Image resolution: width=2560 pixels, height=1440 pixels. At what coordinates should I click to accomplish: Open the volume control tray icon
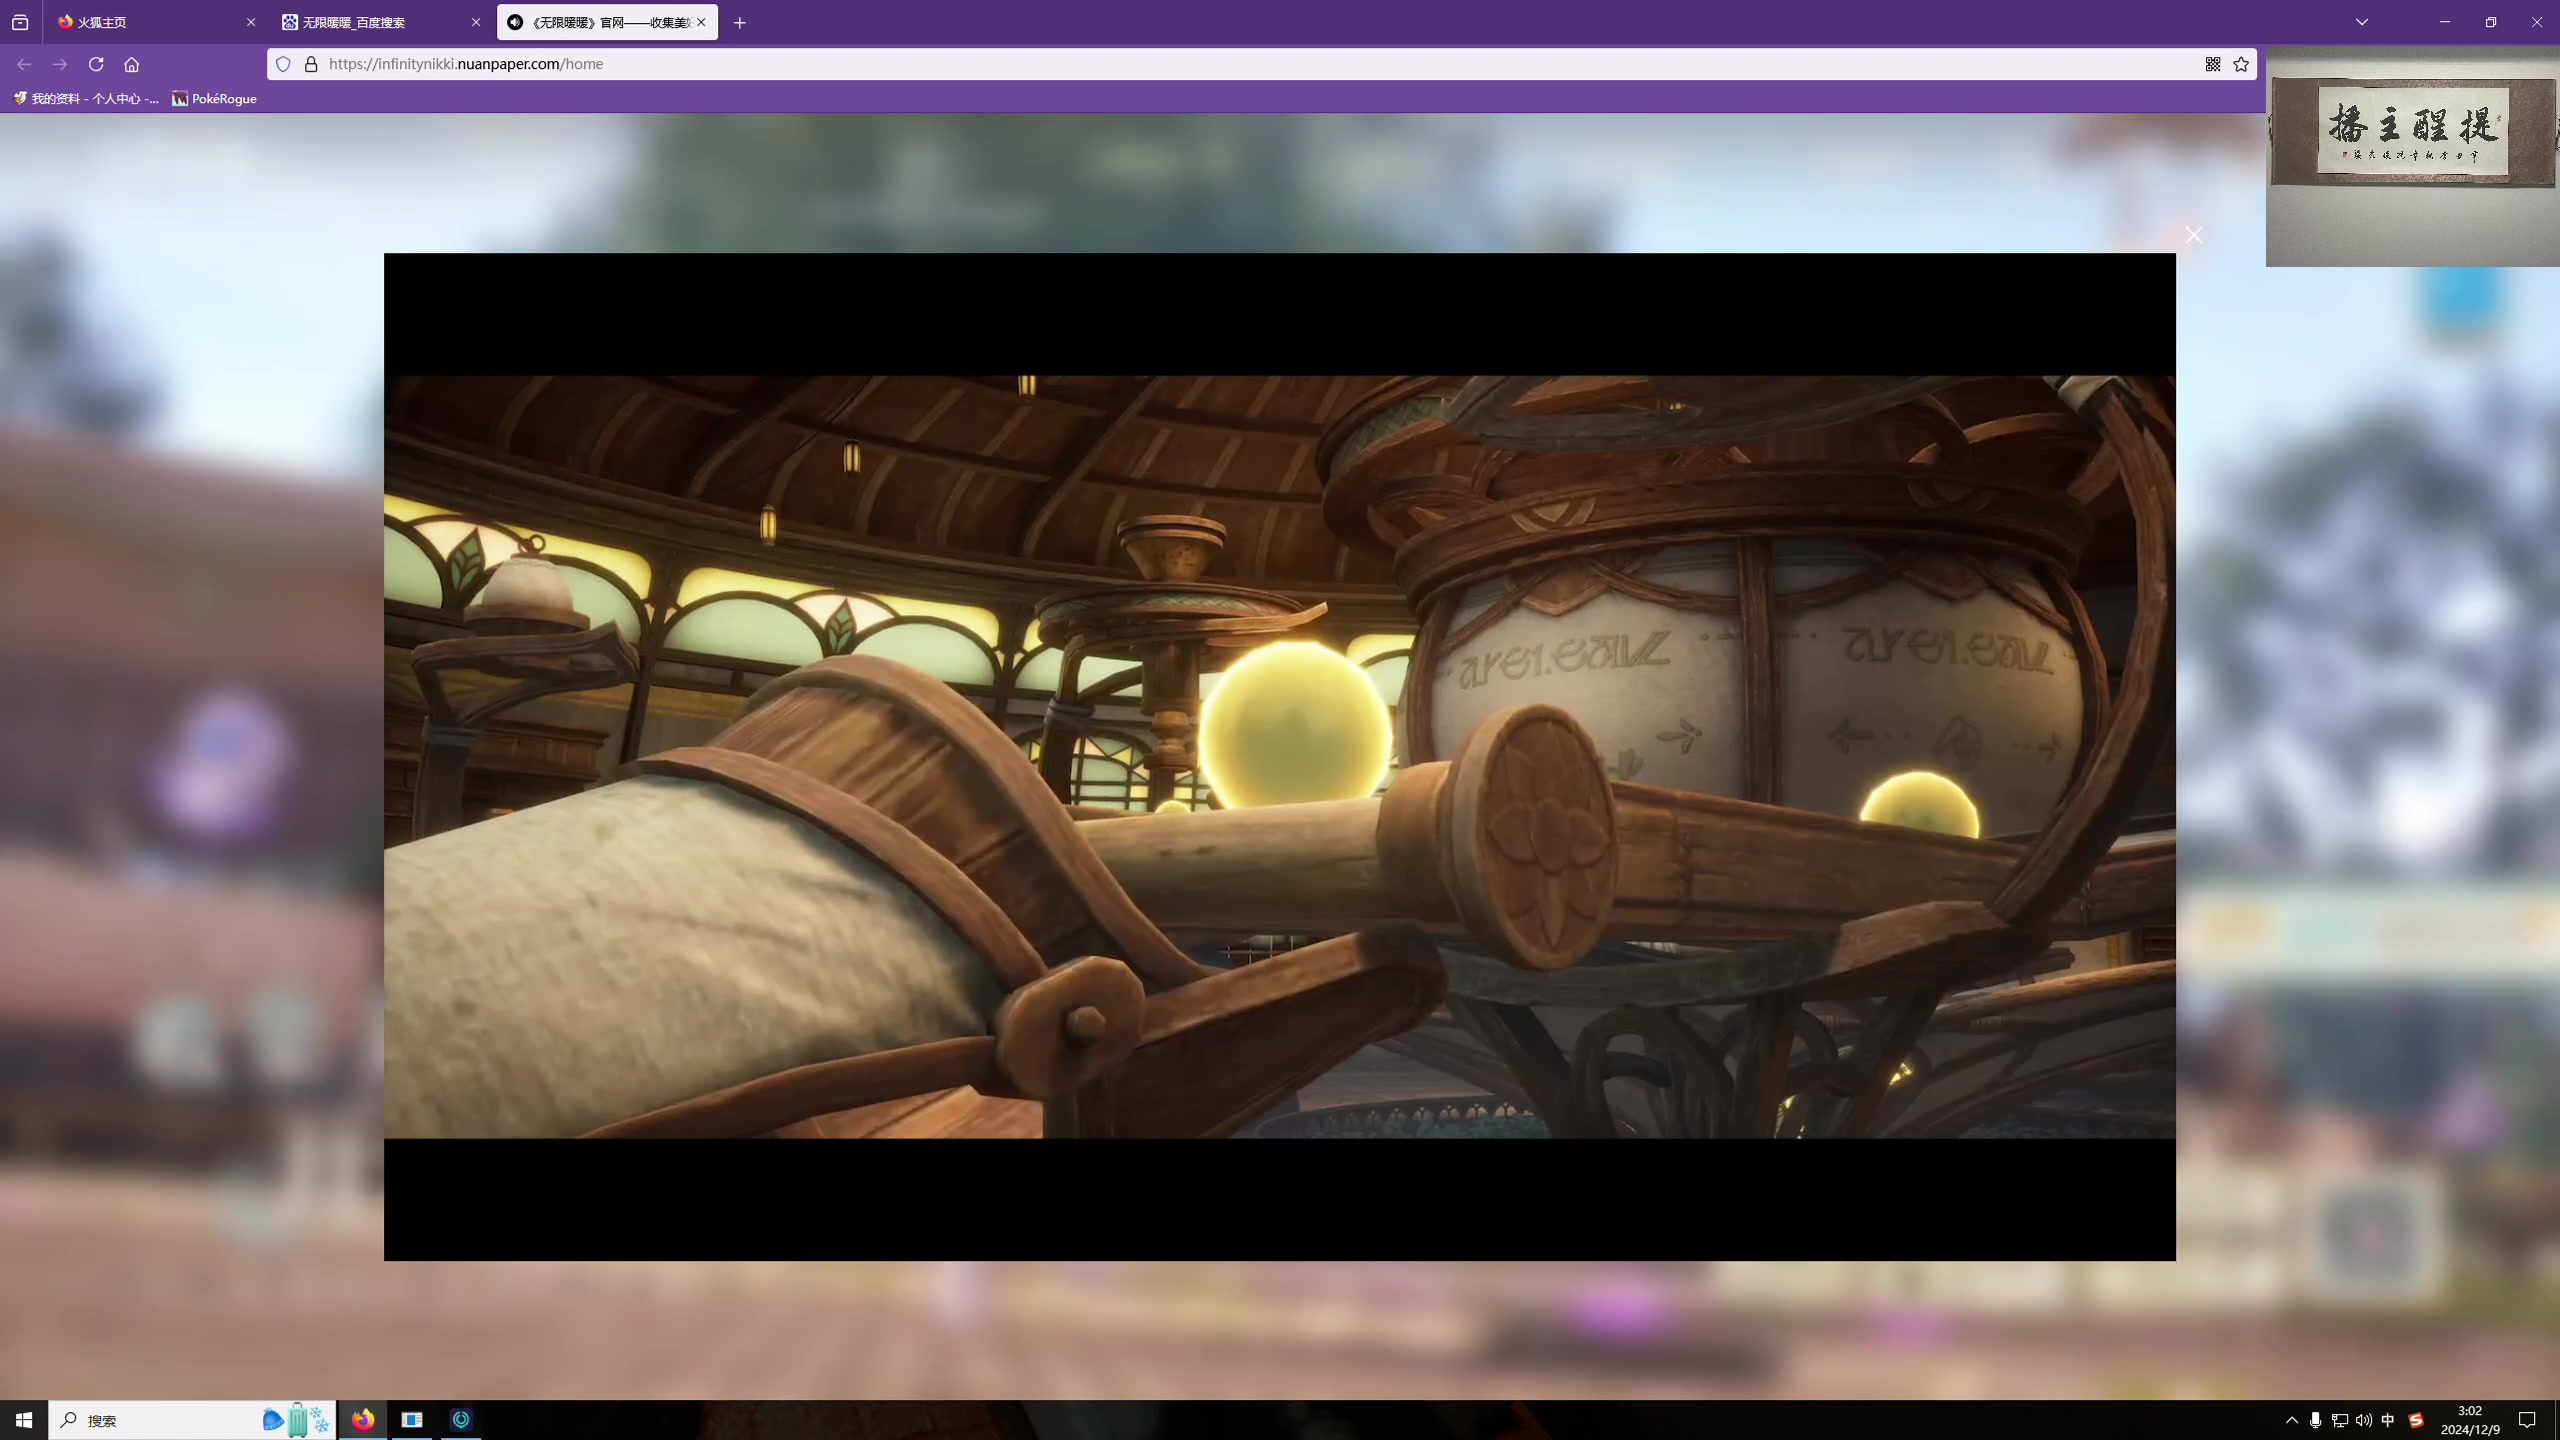tap(2364, 1420)
